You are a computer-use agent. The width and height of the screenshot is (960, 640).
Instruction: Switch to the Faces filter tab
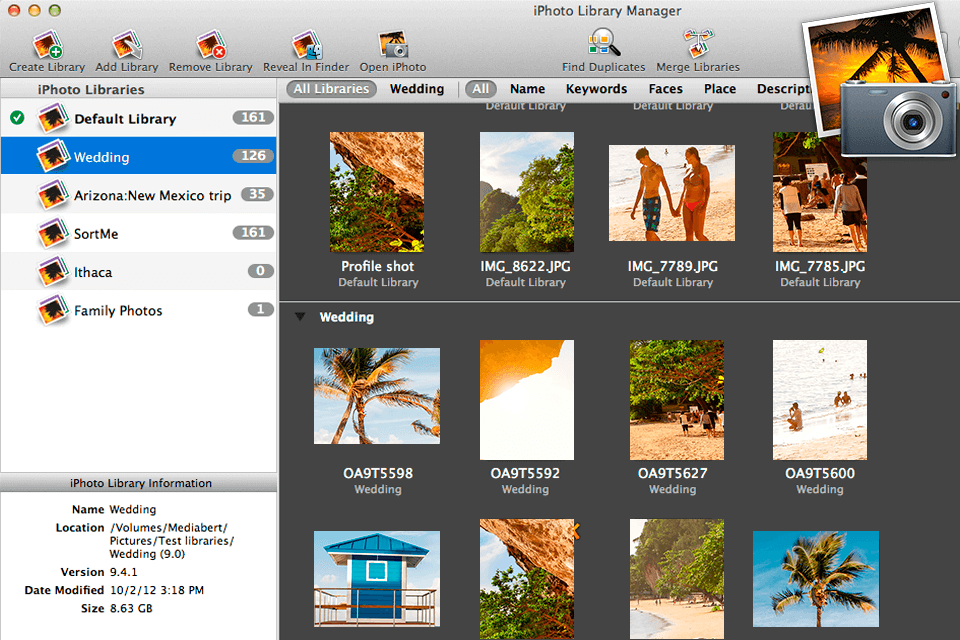(665, 89)
